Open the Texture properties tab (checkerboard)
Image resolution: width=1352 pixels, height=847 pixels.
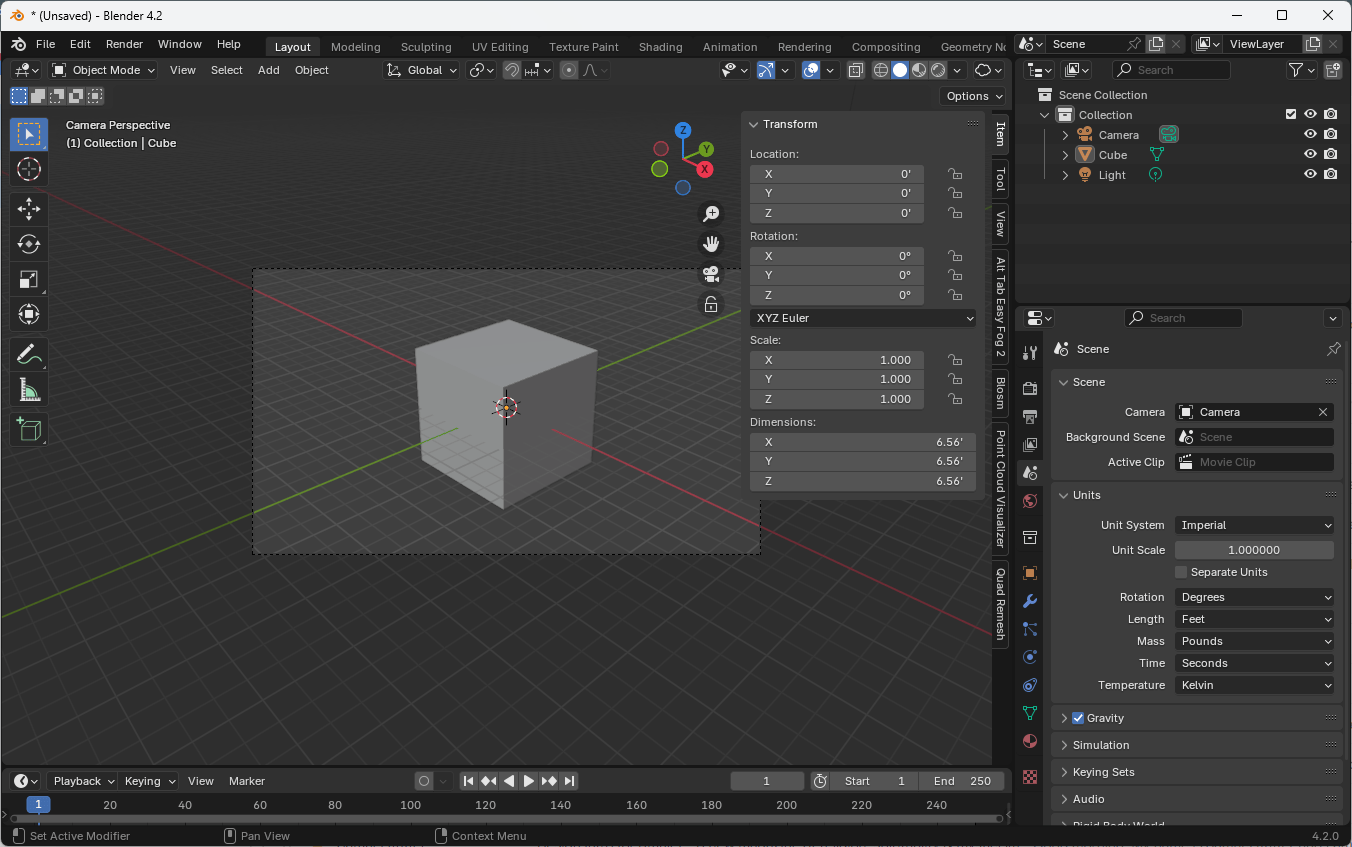tap(1031, 777)
